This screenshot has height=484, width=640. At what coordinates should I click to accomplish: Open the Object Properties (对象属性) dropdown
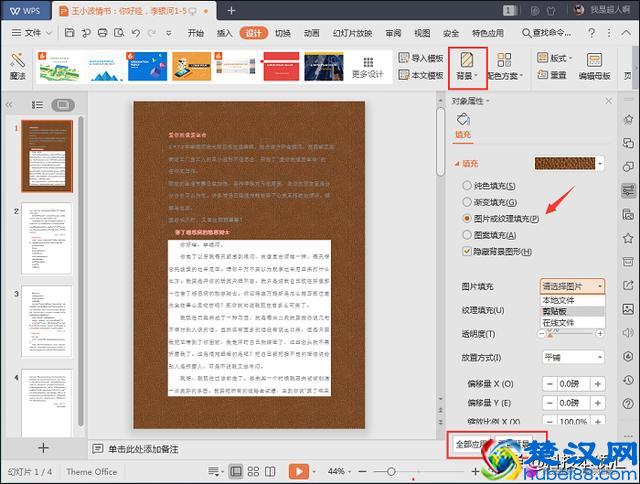pos(470,101)
